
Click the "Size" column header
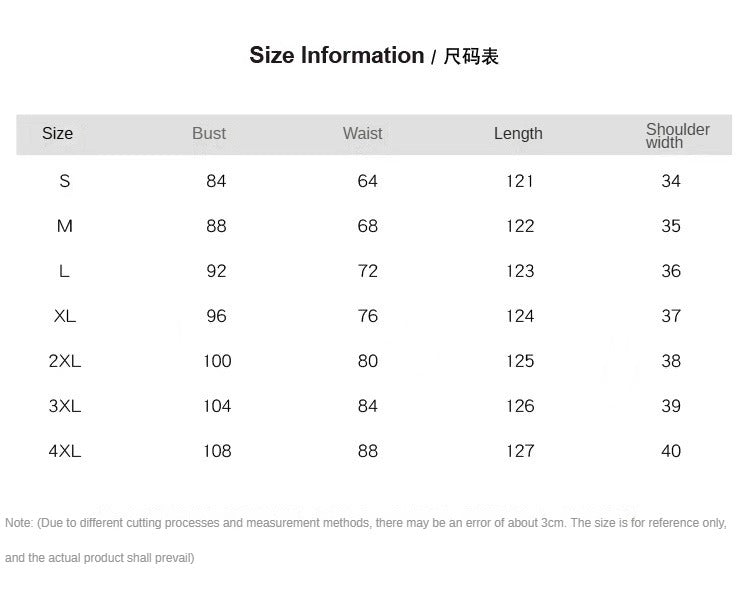(x=58, y=134)
